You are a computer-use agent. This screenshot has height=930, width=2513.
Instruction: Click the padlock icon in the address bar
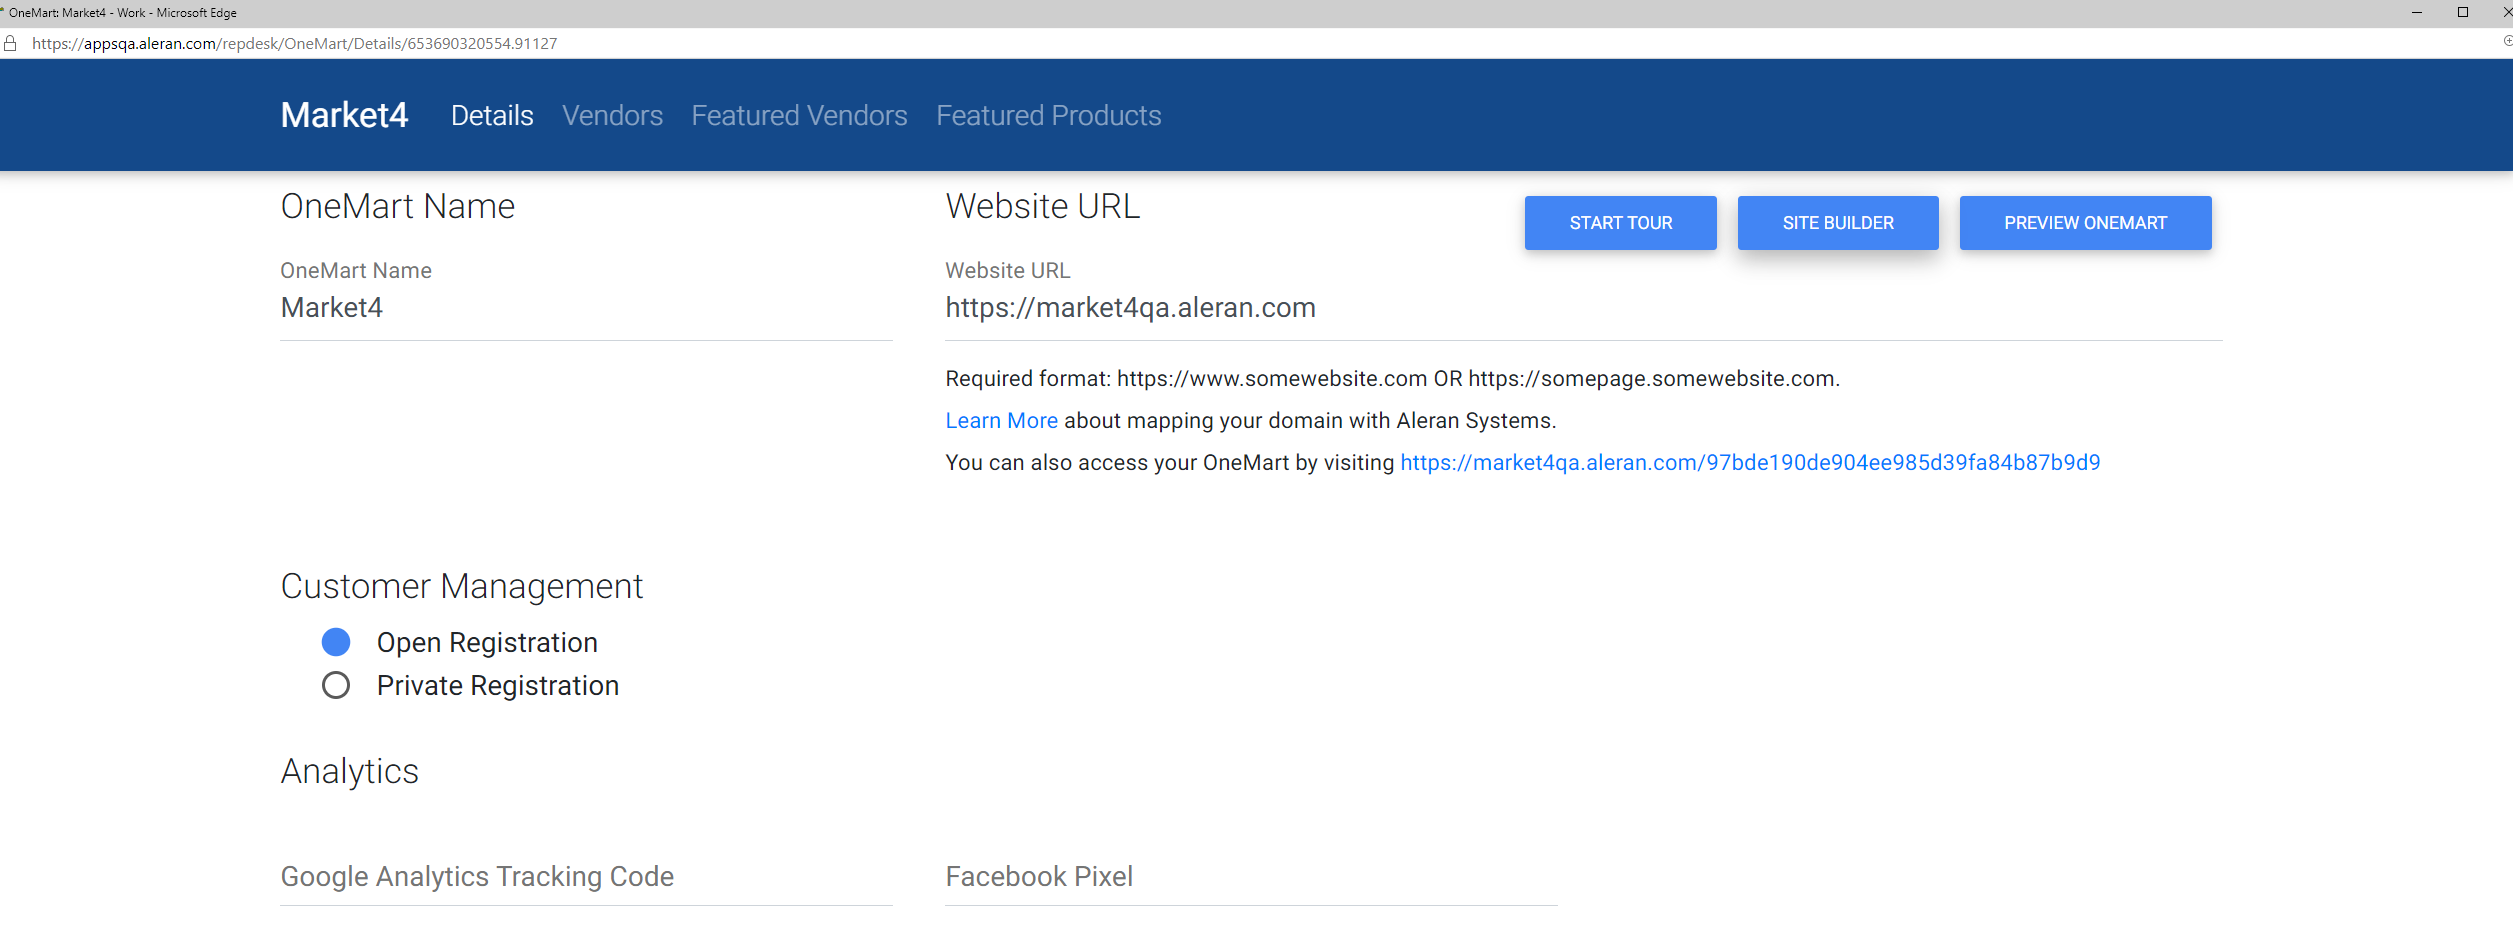[x=11, y=43]
